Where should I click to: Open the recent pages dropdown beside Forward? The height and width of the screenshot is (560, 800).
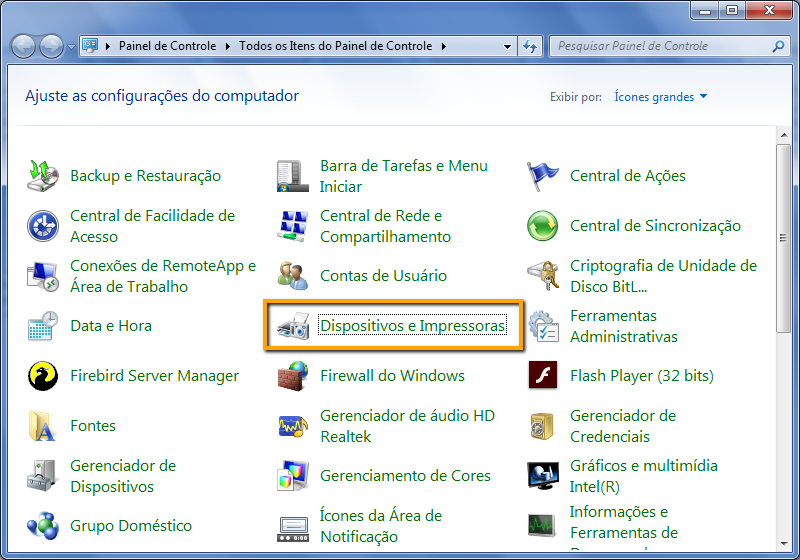coord(71,47)
